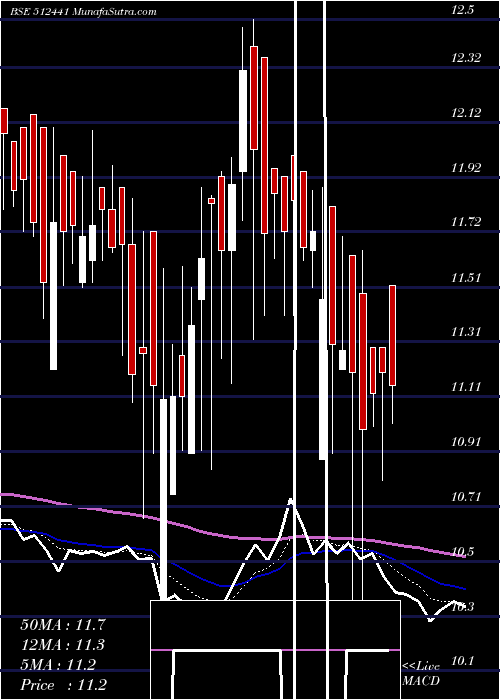The image size is (500, 700).
Task: Click the <<Live MACD label
Action: [421, 673]
